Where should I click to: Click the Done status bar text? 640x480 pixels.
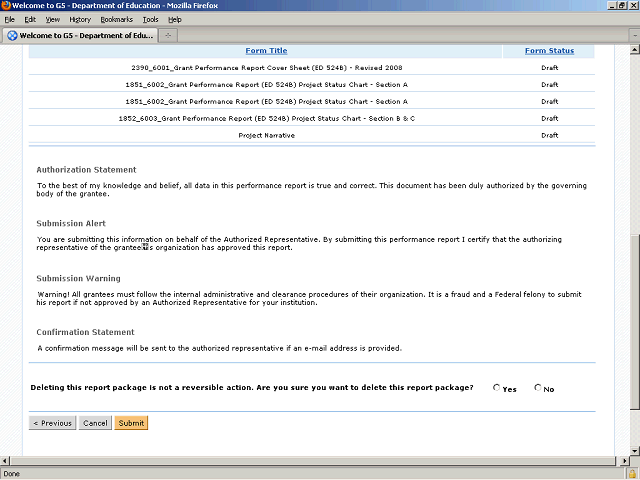(x=11, y=474)
